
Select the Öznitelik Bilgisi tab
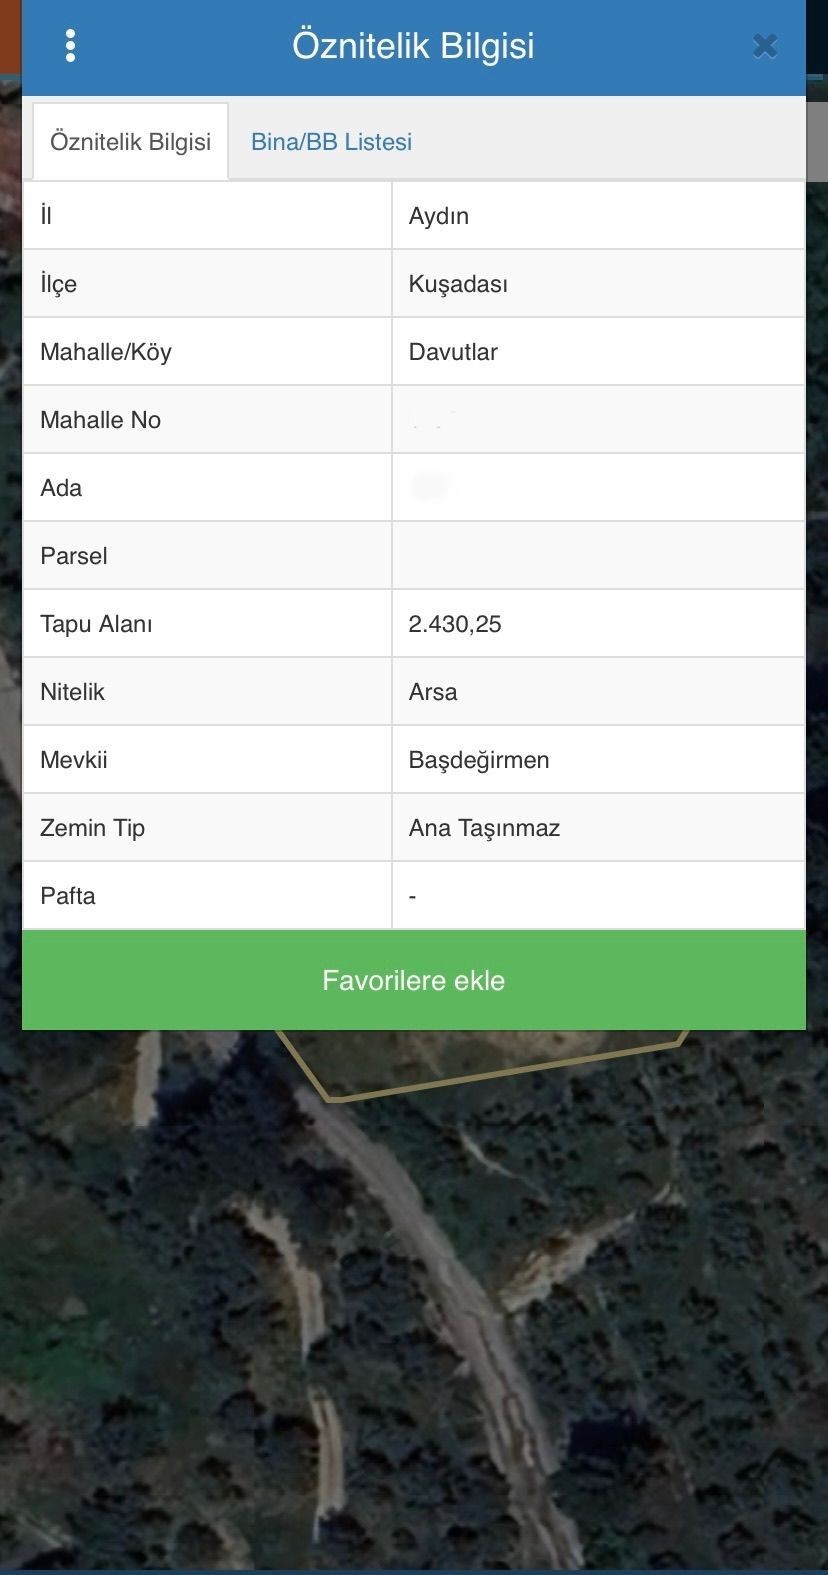click(130, 142)
